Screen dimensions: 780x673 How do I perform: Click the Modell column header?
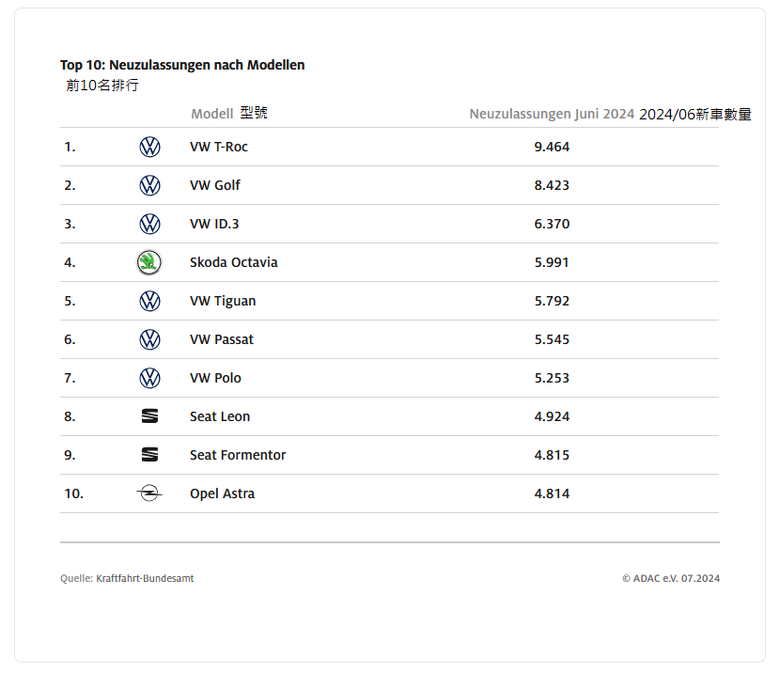coord(212,114)
